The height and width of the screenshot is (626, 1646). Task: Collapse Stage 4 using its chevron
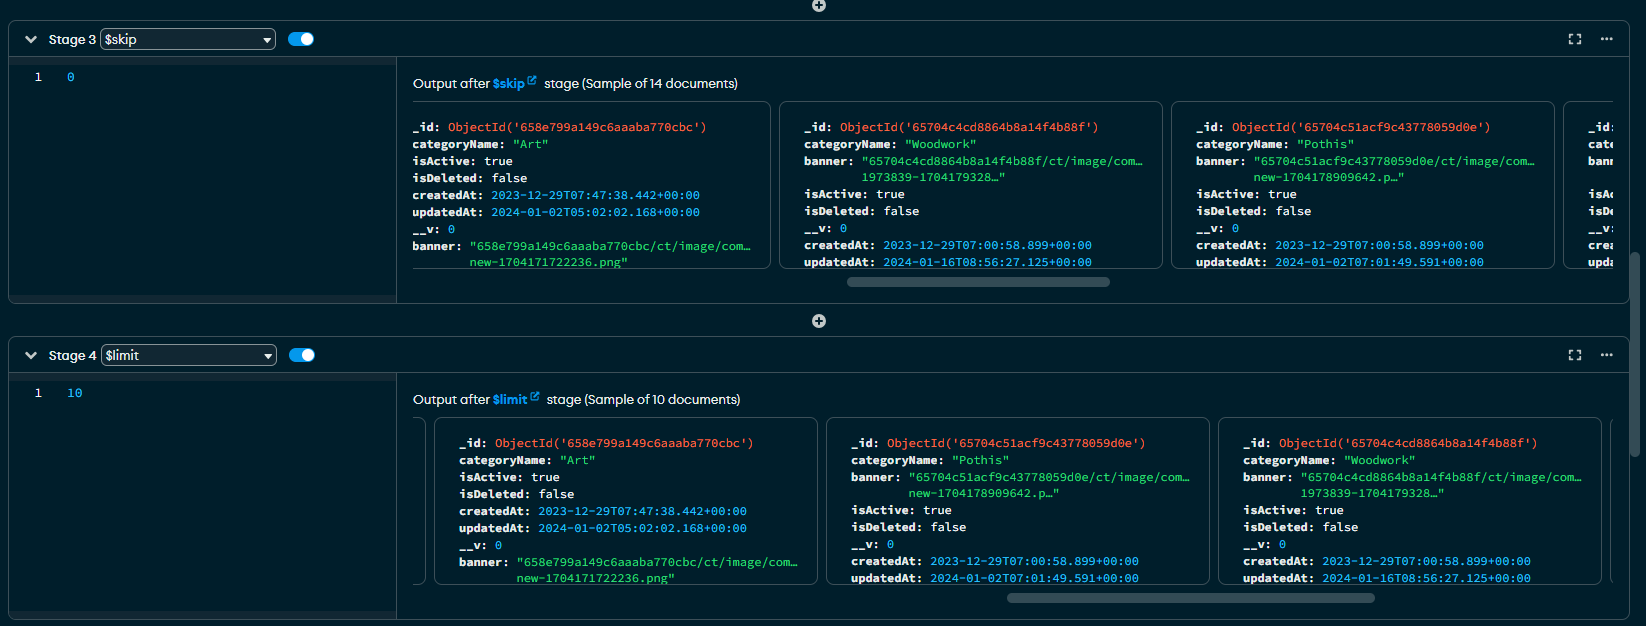(31, 355)
